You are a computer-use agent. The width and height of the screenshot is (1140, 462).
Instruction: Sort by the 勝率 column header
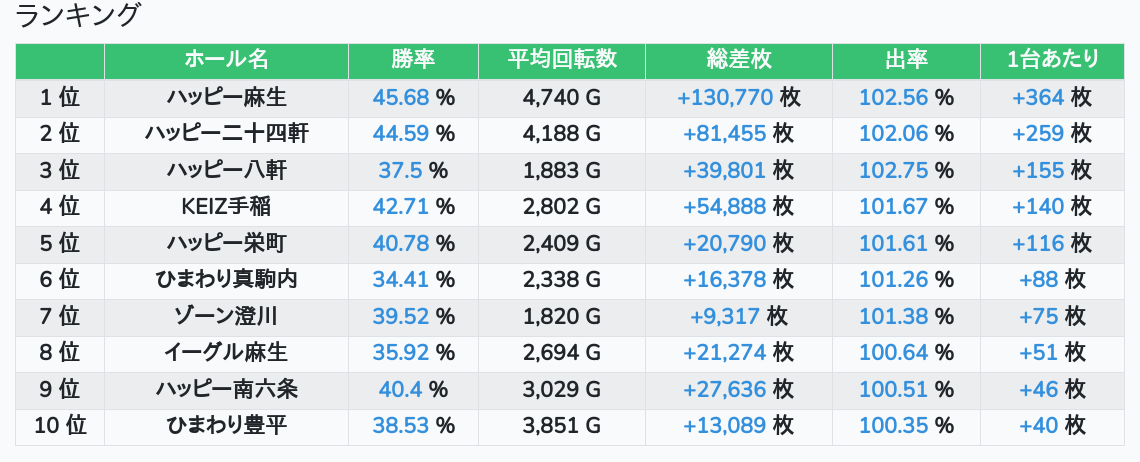pos(413,60)
